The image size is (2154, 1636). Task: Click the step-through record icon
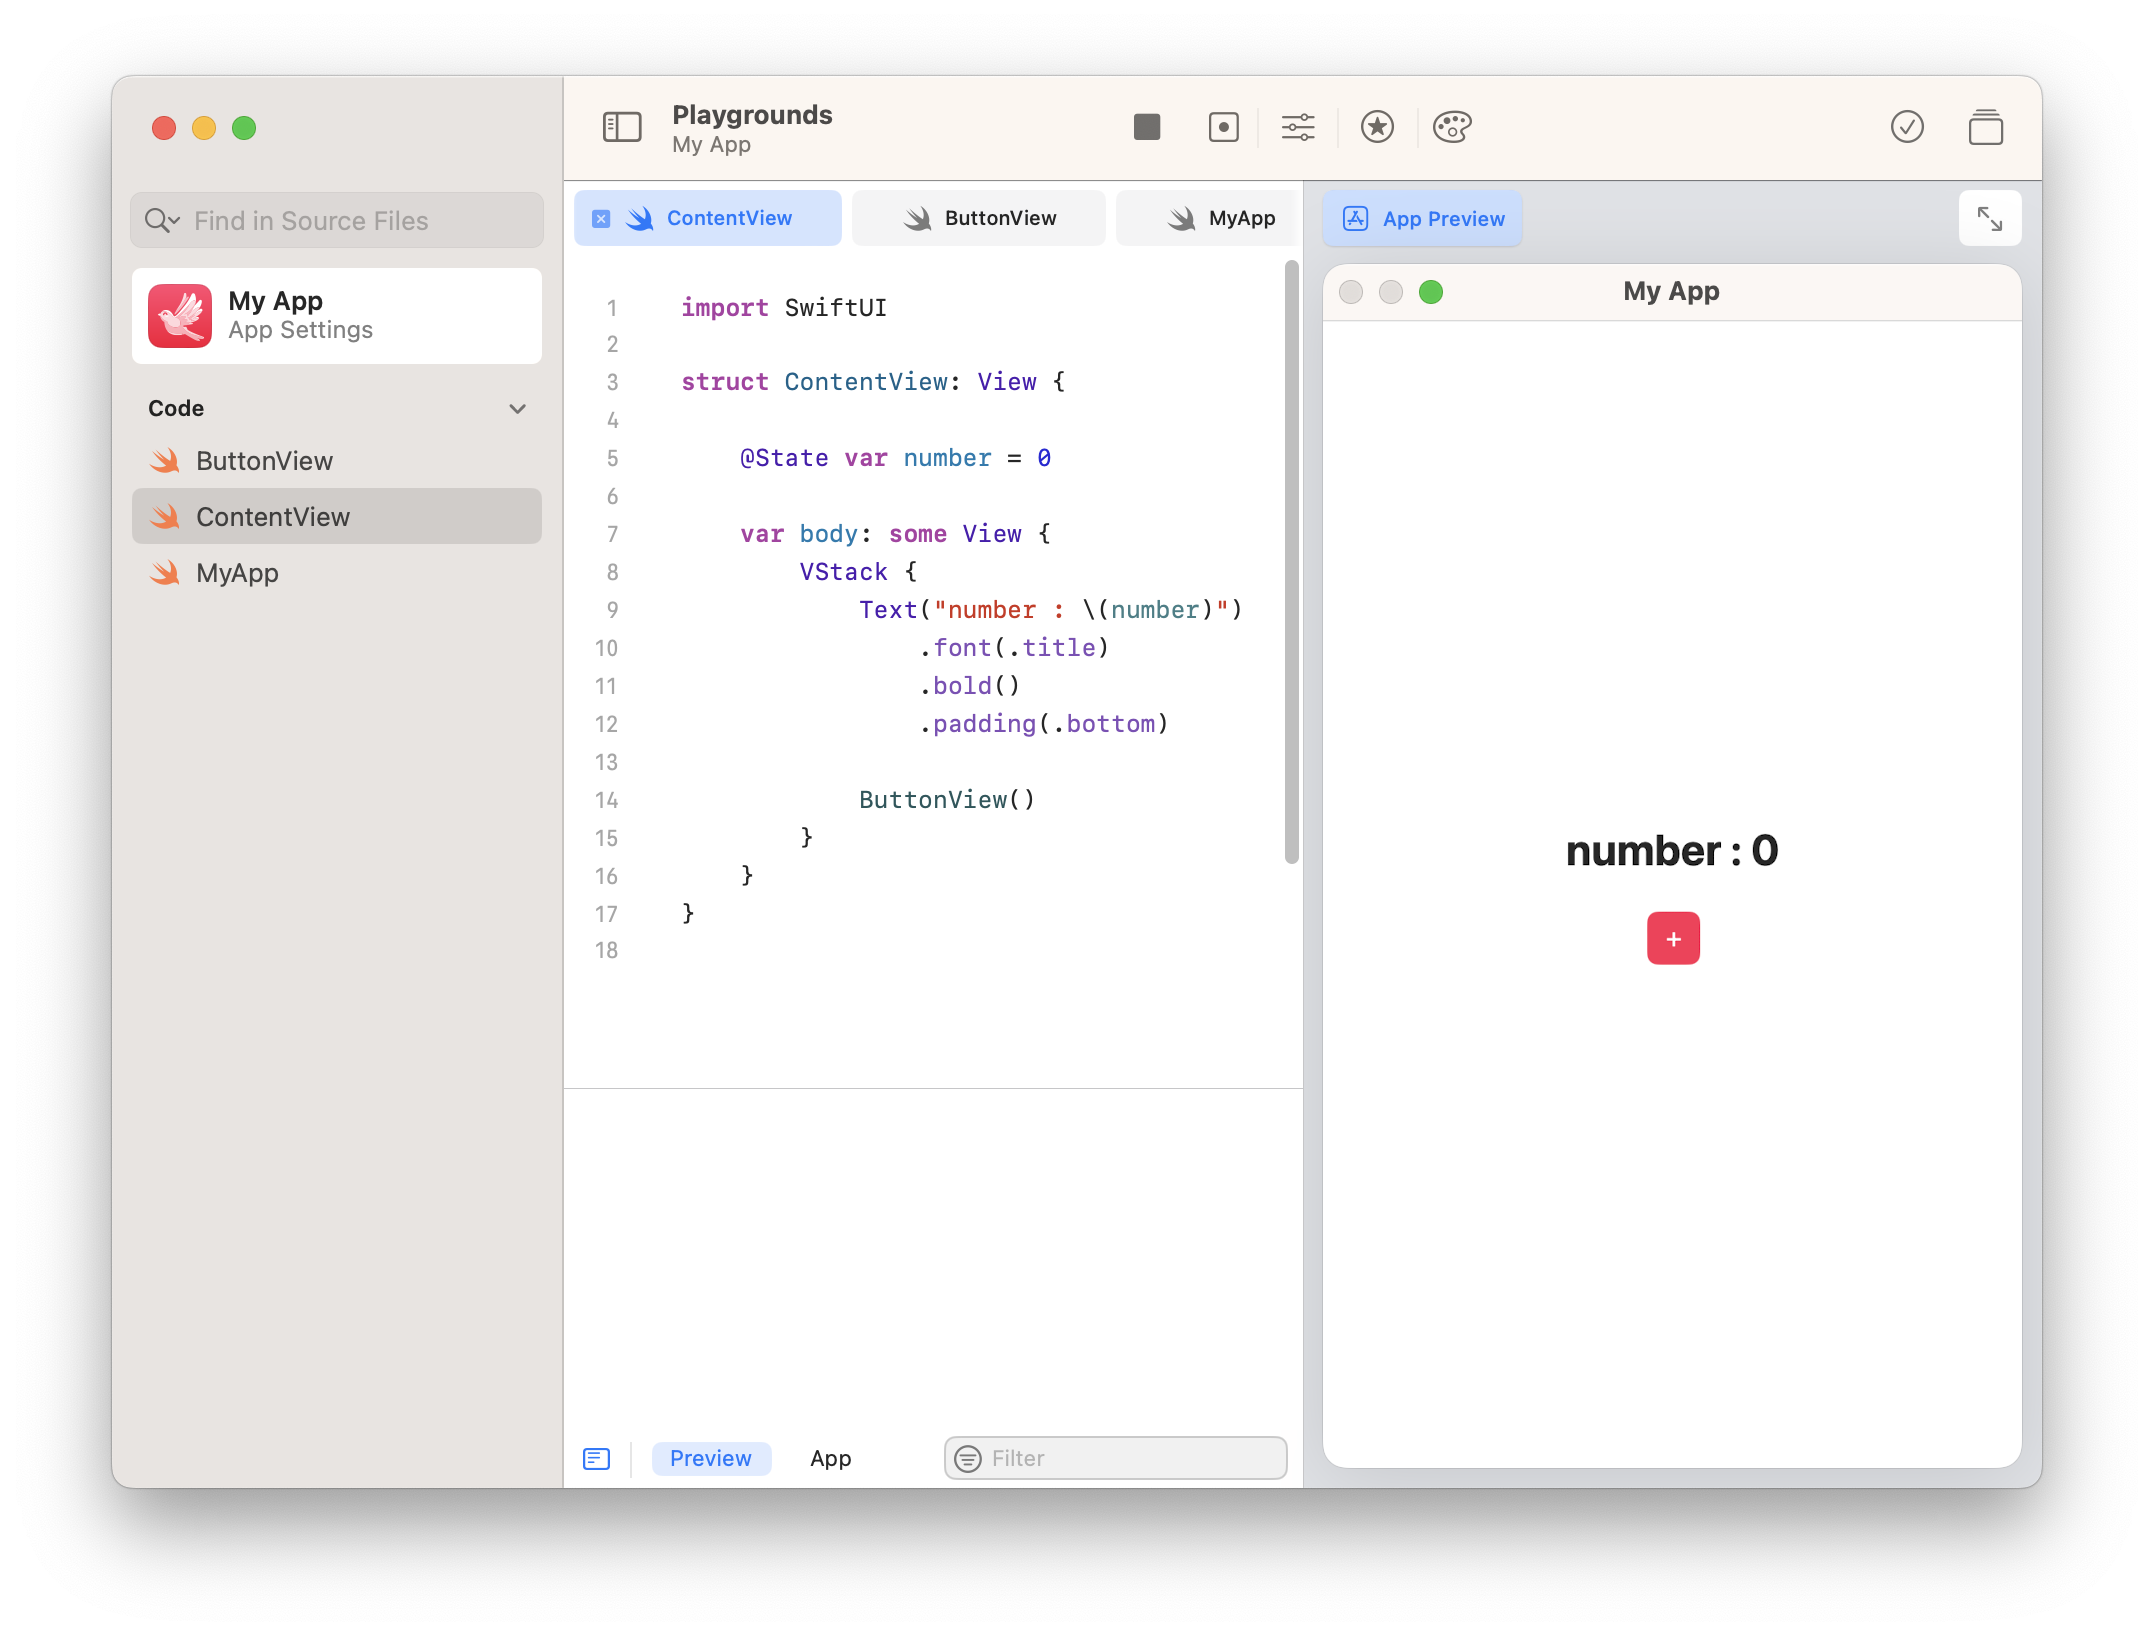pos(1223,127)
